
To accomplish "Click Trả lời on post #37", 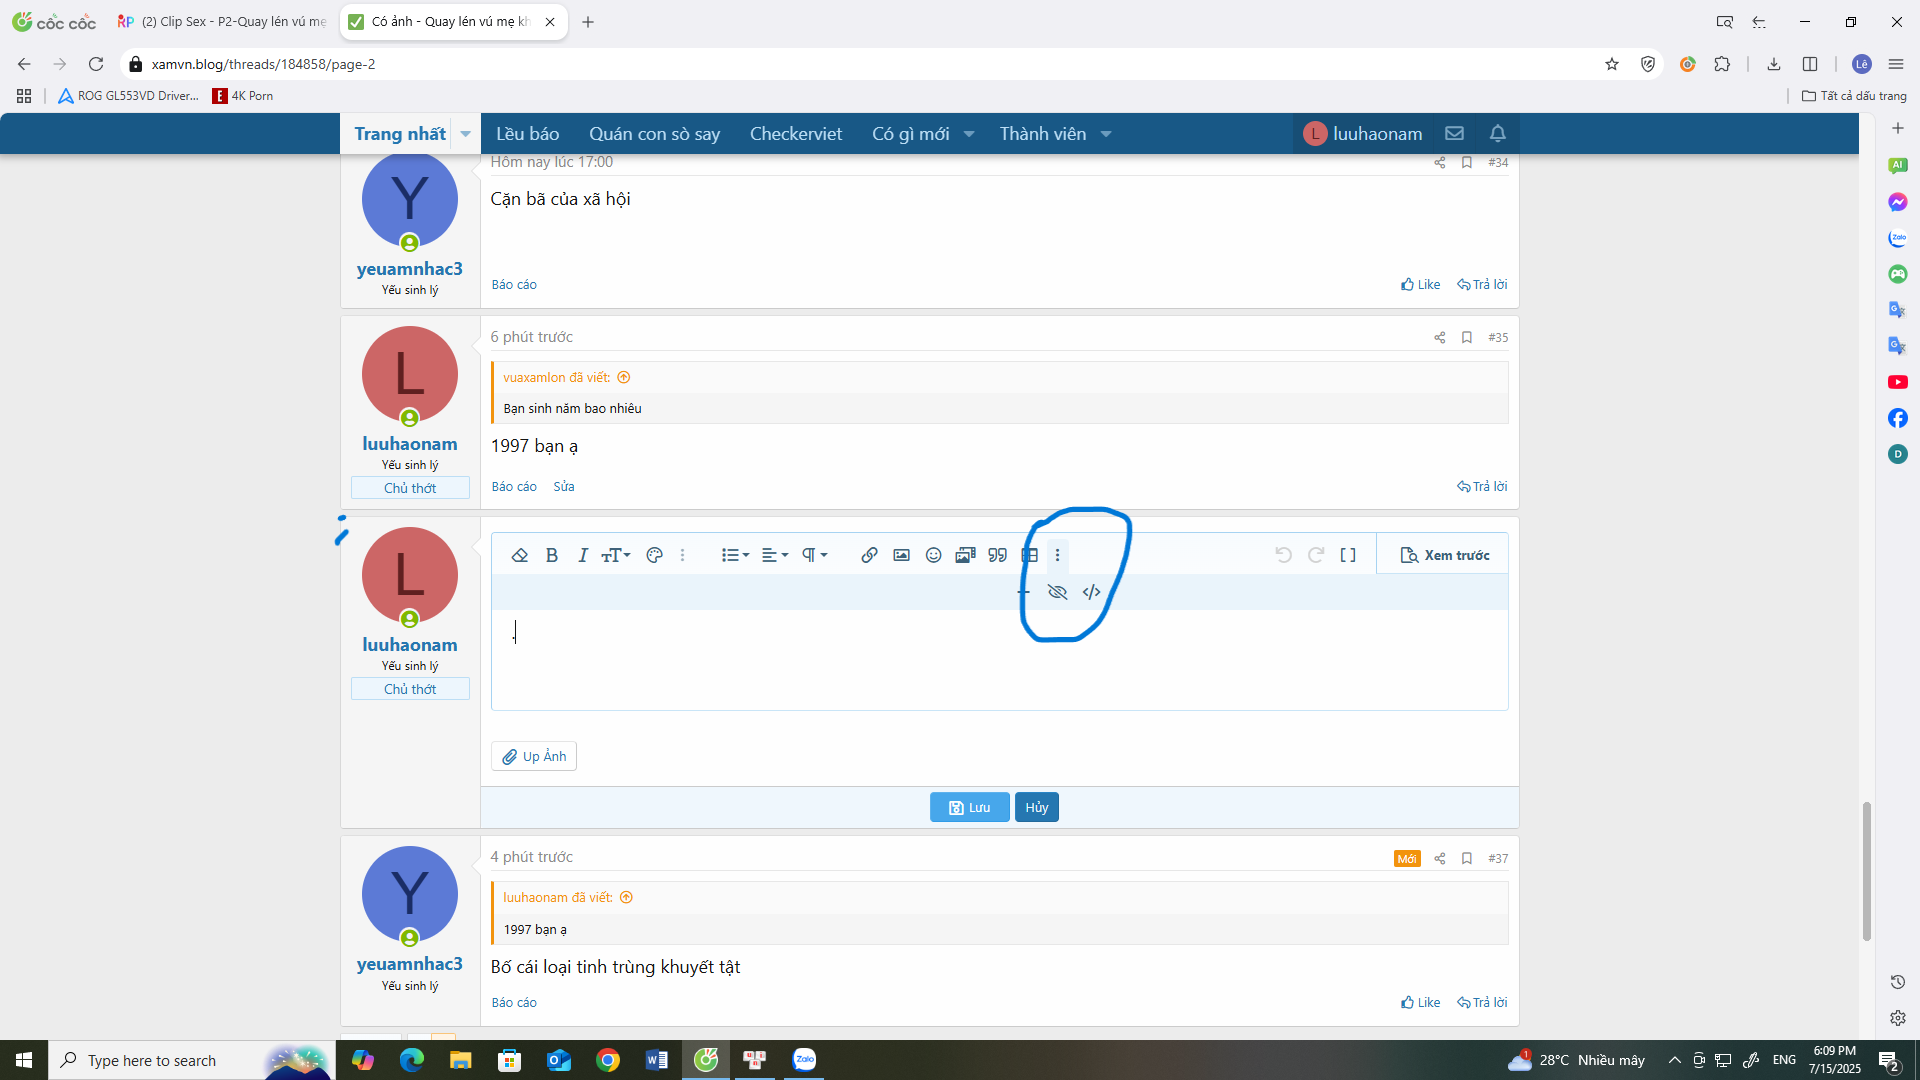I will pyautogui.click(x=1482, y=1002).
